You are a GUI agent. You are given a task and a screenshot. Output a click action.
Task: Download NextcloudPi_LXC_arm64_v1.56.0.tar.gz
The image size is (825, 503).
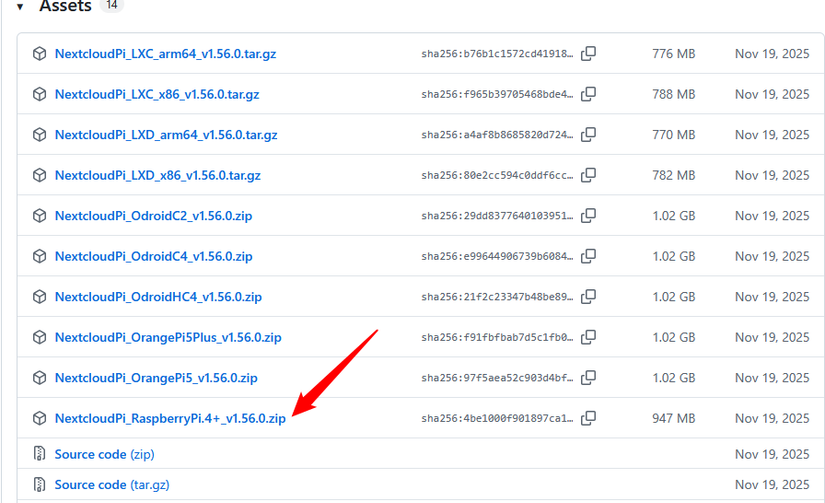coord(165,54)
